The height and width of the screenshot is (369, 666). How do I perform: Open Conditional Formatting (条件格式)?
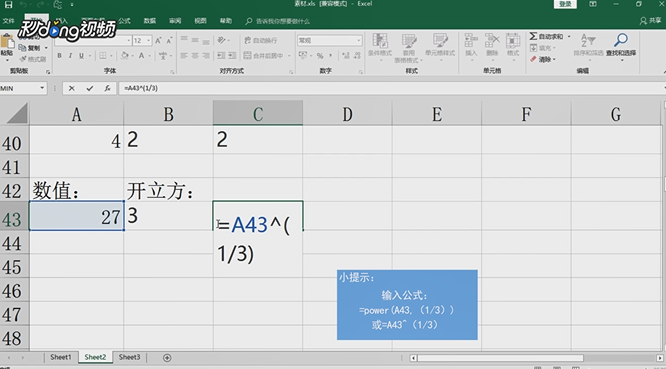pos(380,46)
